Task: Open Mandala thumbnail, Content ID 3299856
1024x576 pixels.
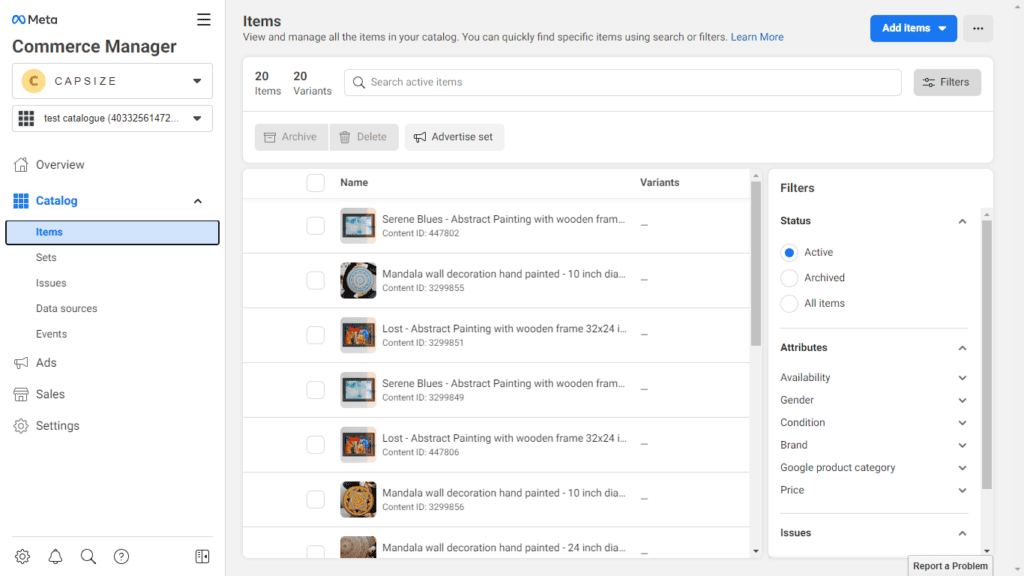Action: (358, 500)
